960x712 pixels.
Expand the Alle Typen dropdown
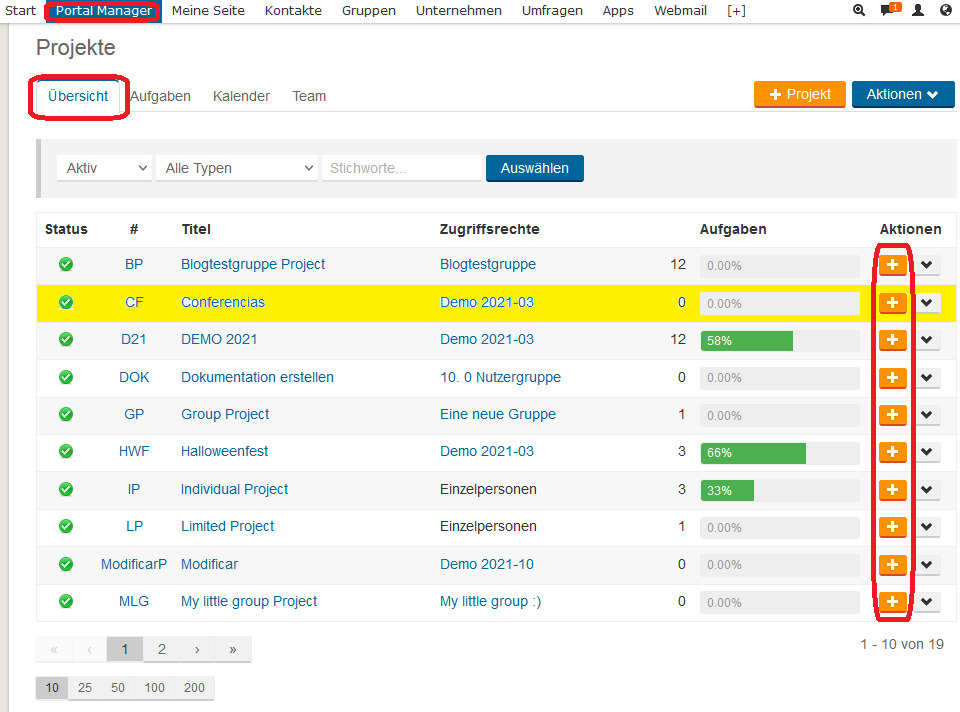click(237, 168)
